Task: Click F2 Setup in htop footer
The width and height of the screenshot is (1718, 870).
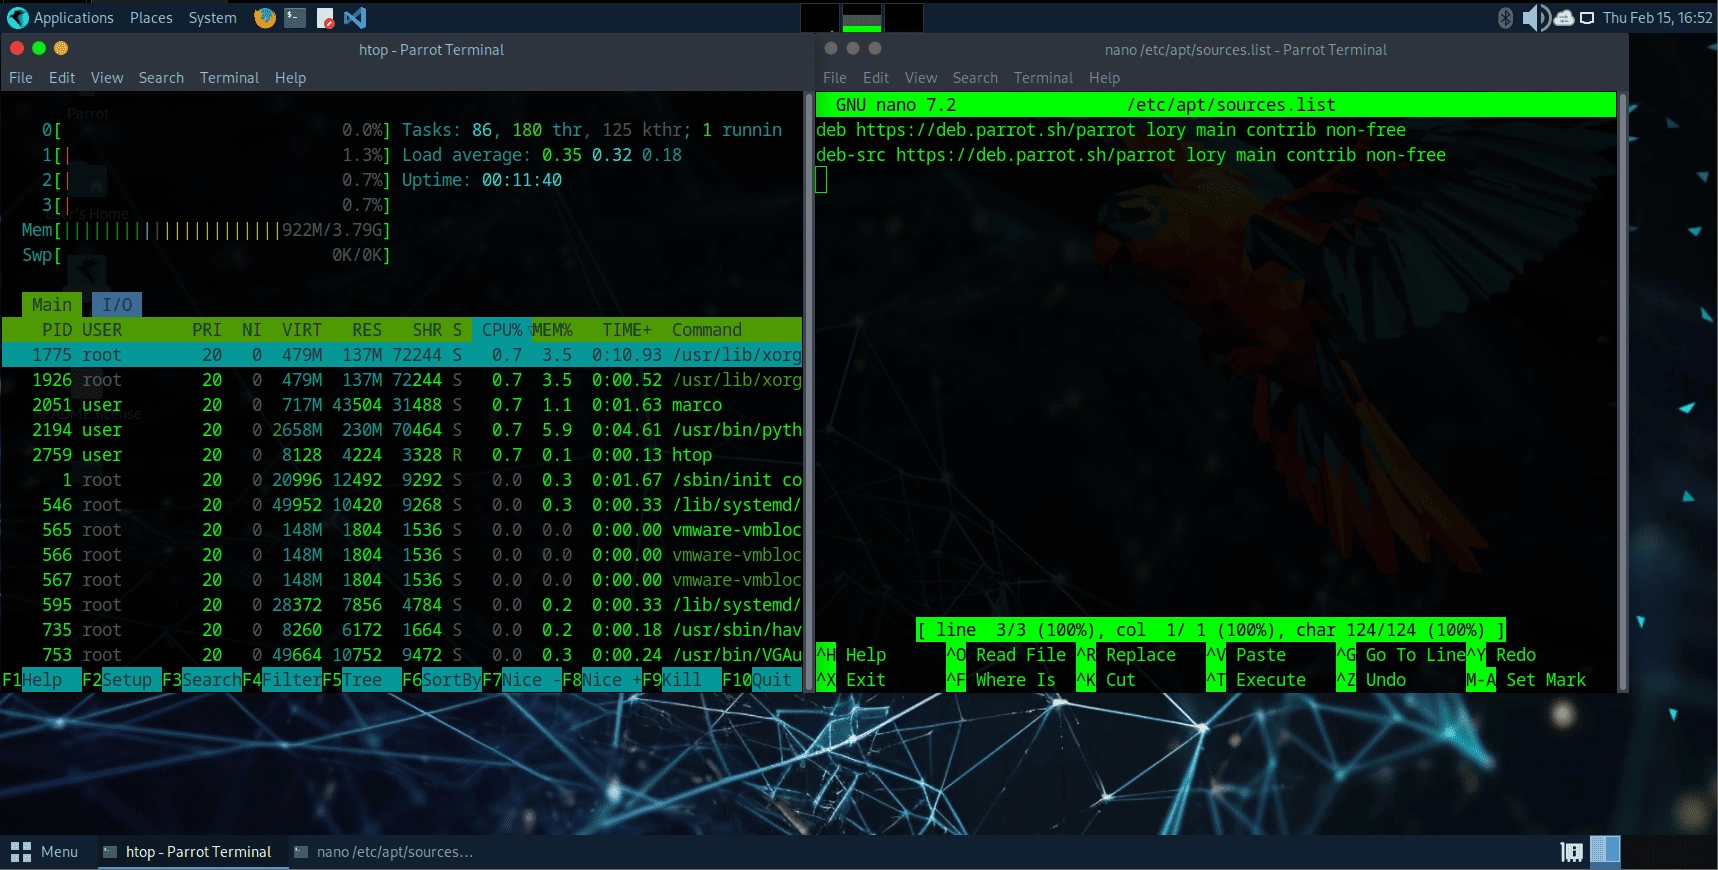Action: (122, 680)
